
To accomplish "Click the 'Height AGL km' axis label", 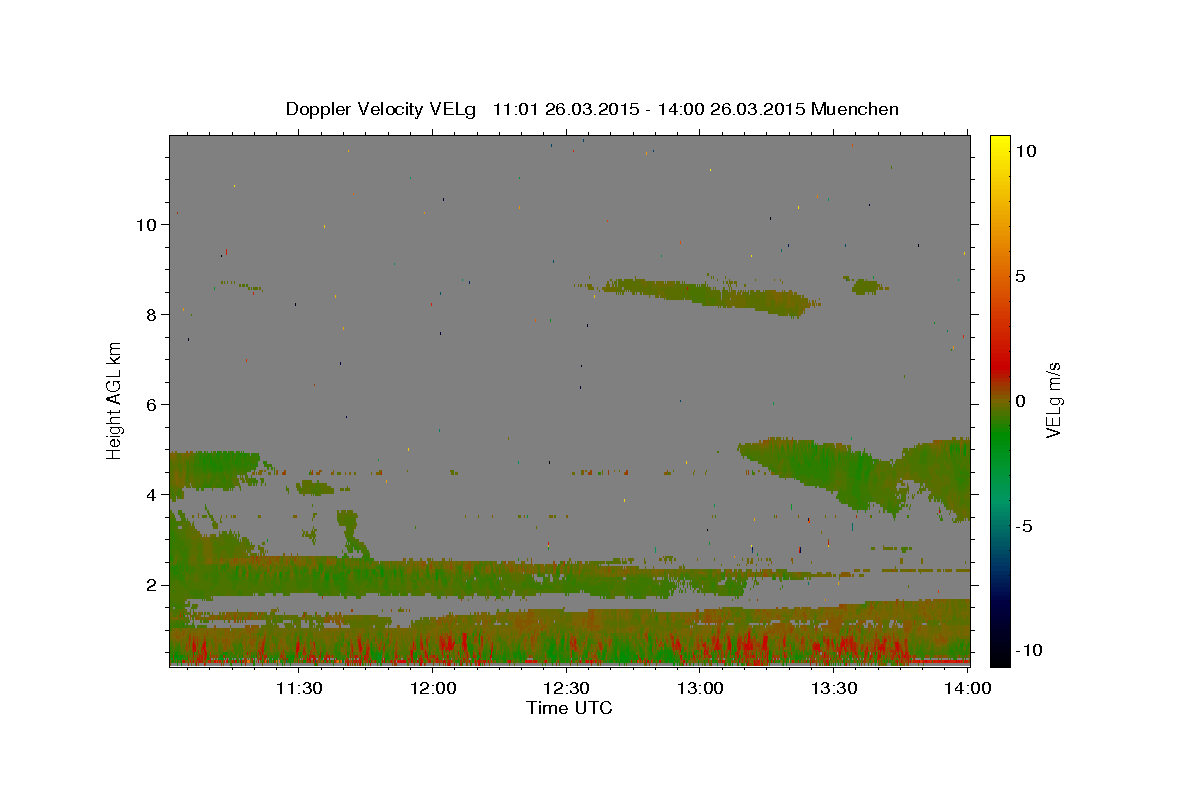I will tap(115, 400).
